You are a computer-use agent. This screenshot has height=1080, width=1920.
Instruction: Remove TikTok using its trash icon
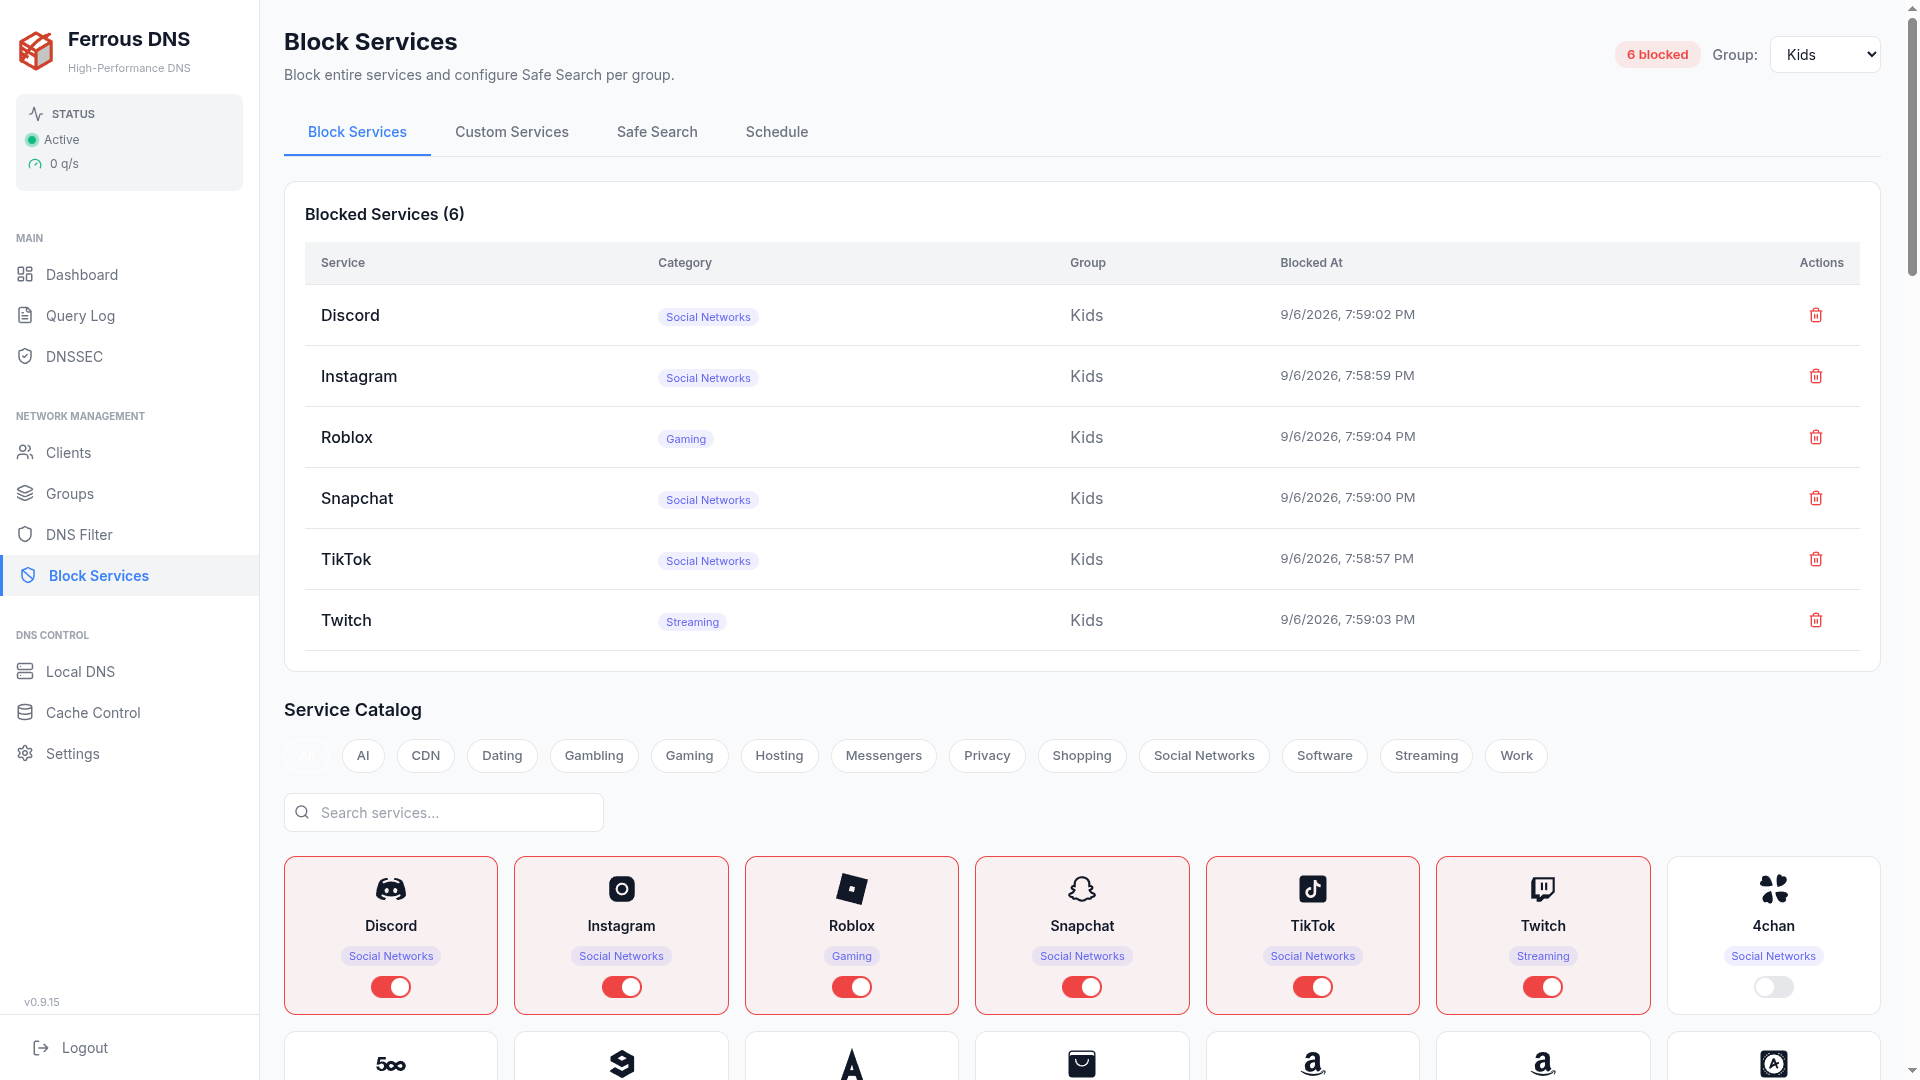click(1816, 559)
